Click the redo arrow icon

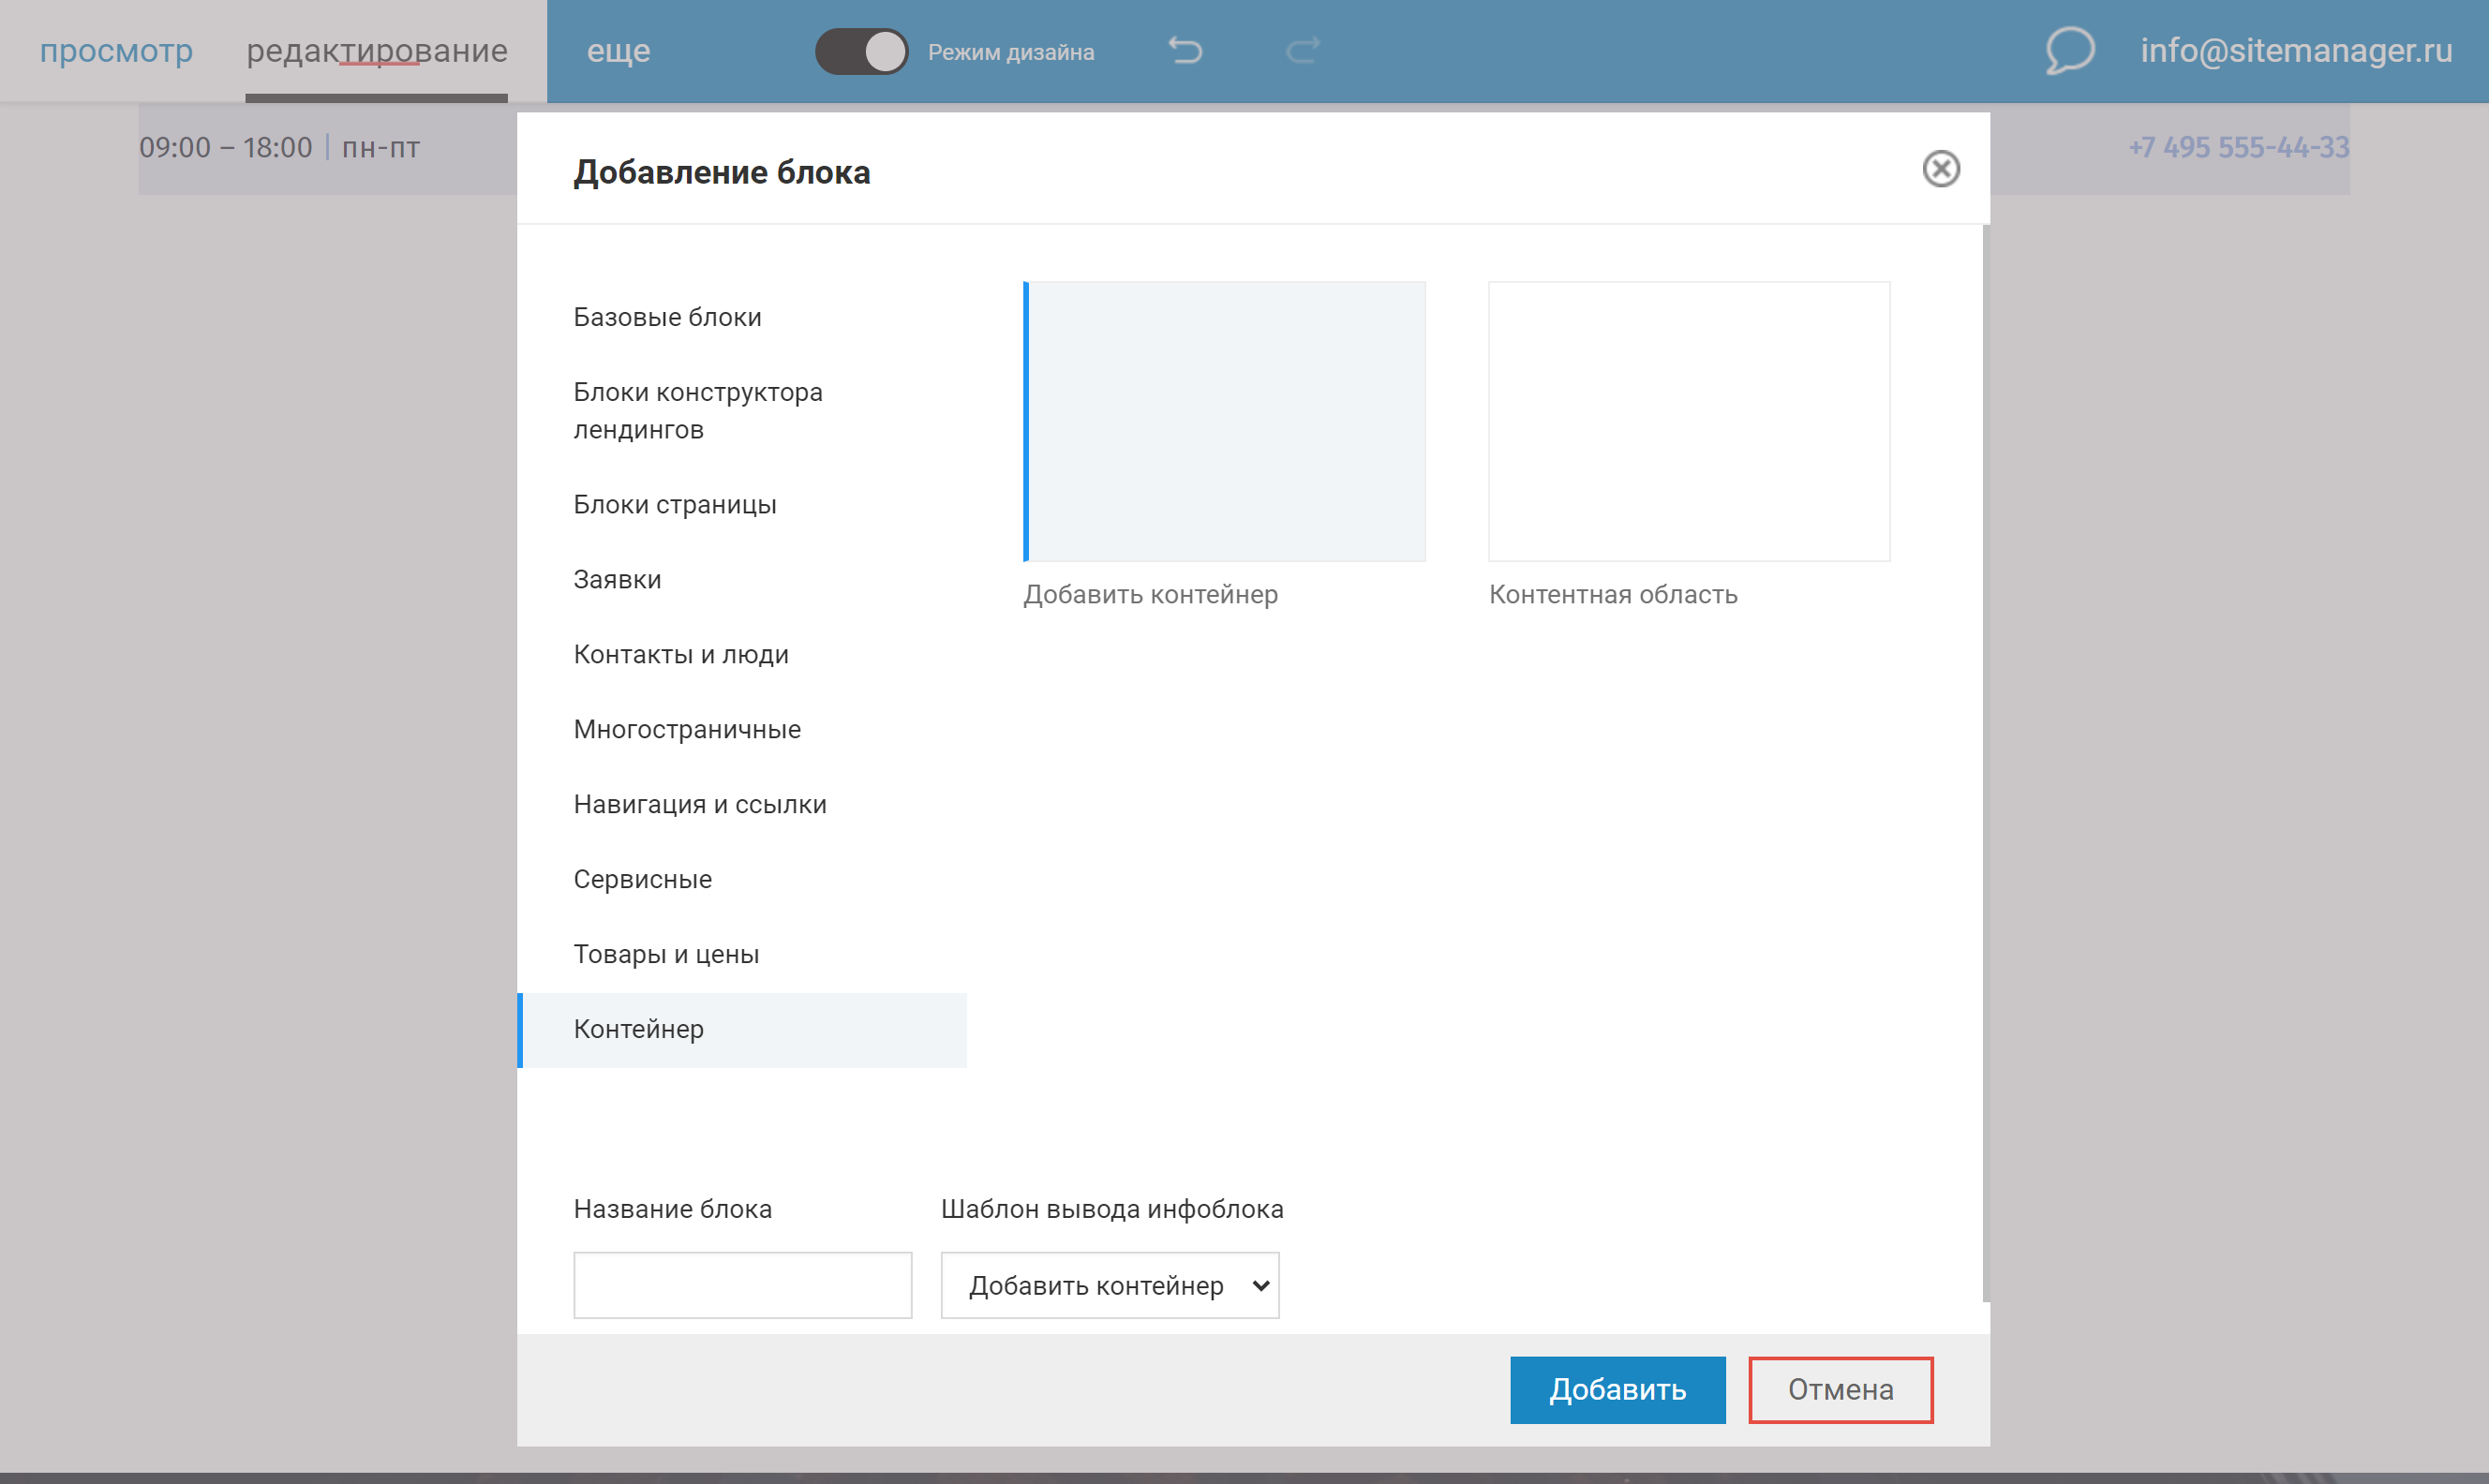click(x=1302, y=50)
